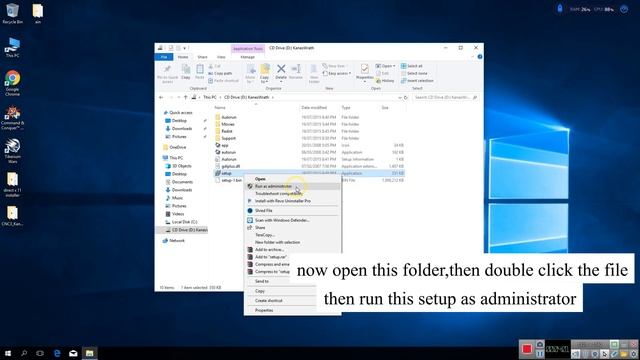Image resolution: width=640 pixels, height=360 pixels.
Task: Click Select none in the ribbon
Action: pos(414,73)
